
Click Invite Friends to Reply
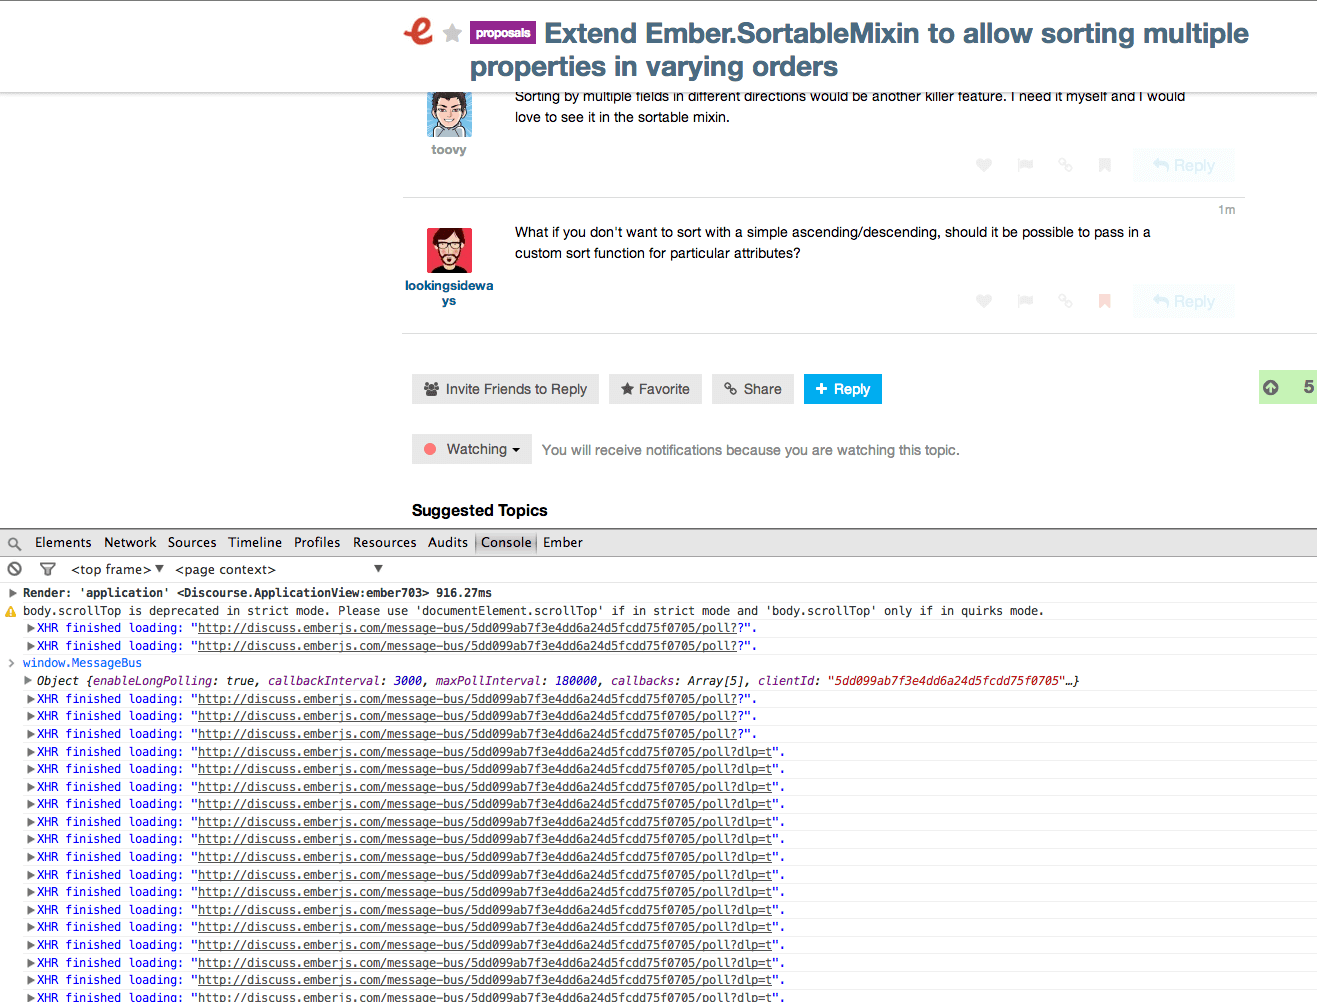(505, 389)
